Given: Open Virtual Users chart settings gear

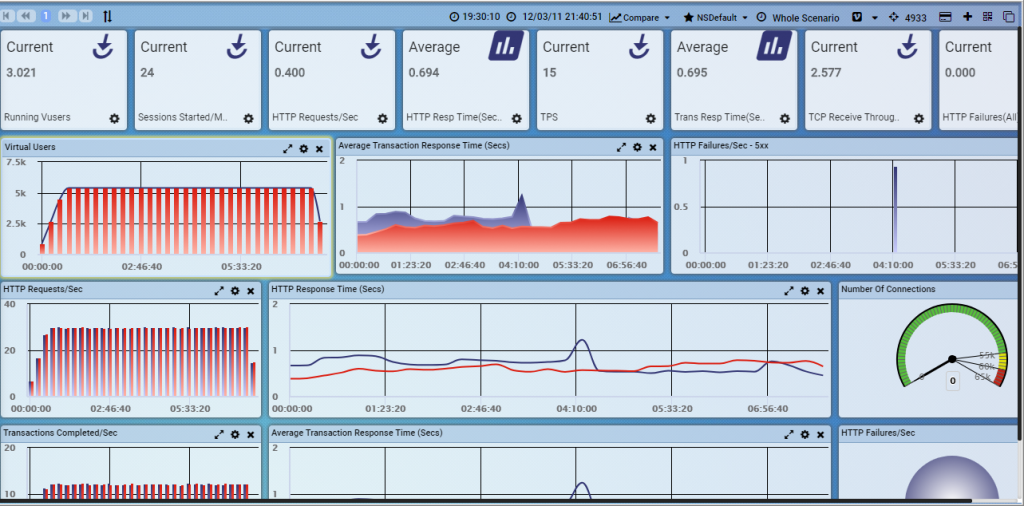Looking at the screenshot, I should click(304, 149).
